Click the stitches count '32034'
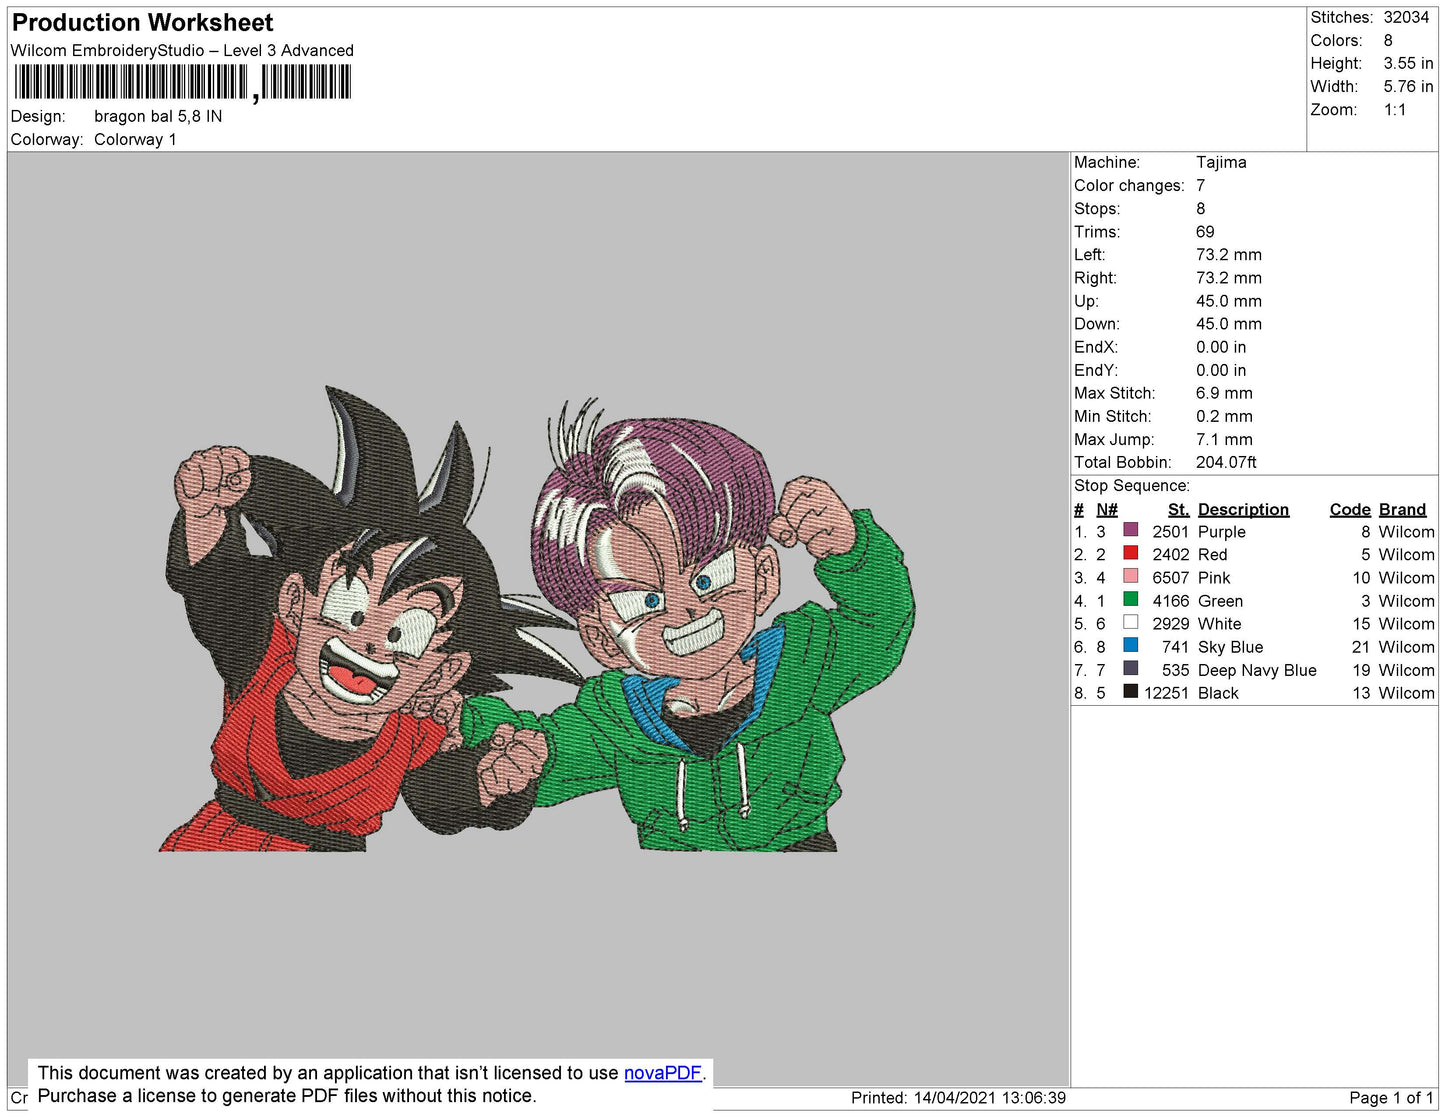1445x1117 pixels. [x=1406, y=17]
